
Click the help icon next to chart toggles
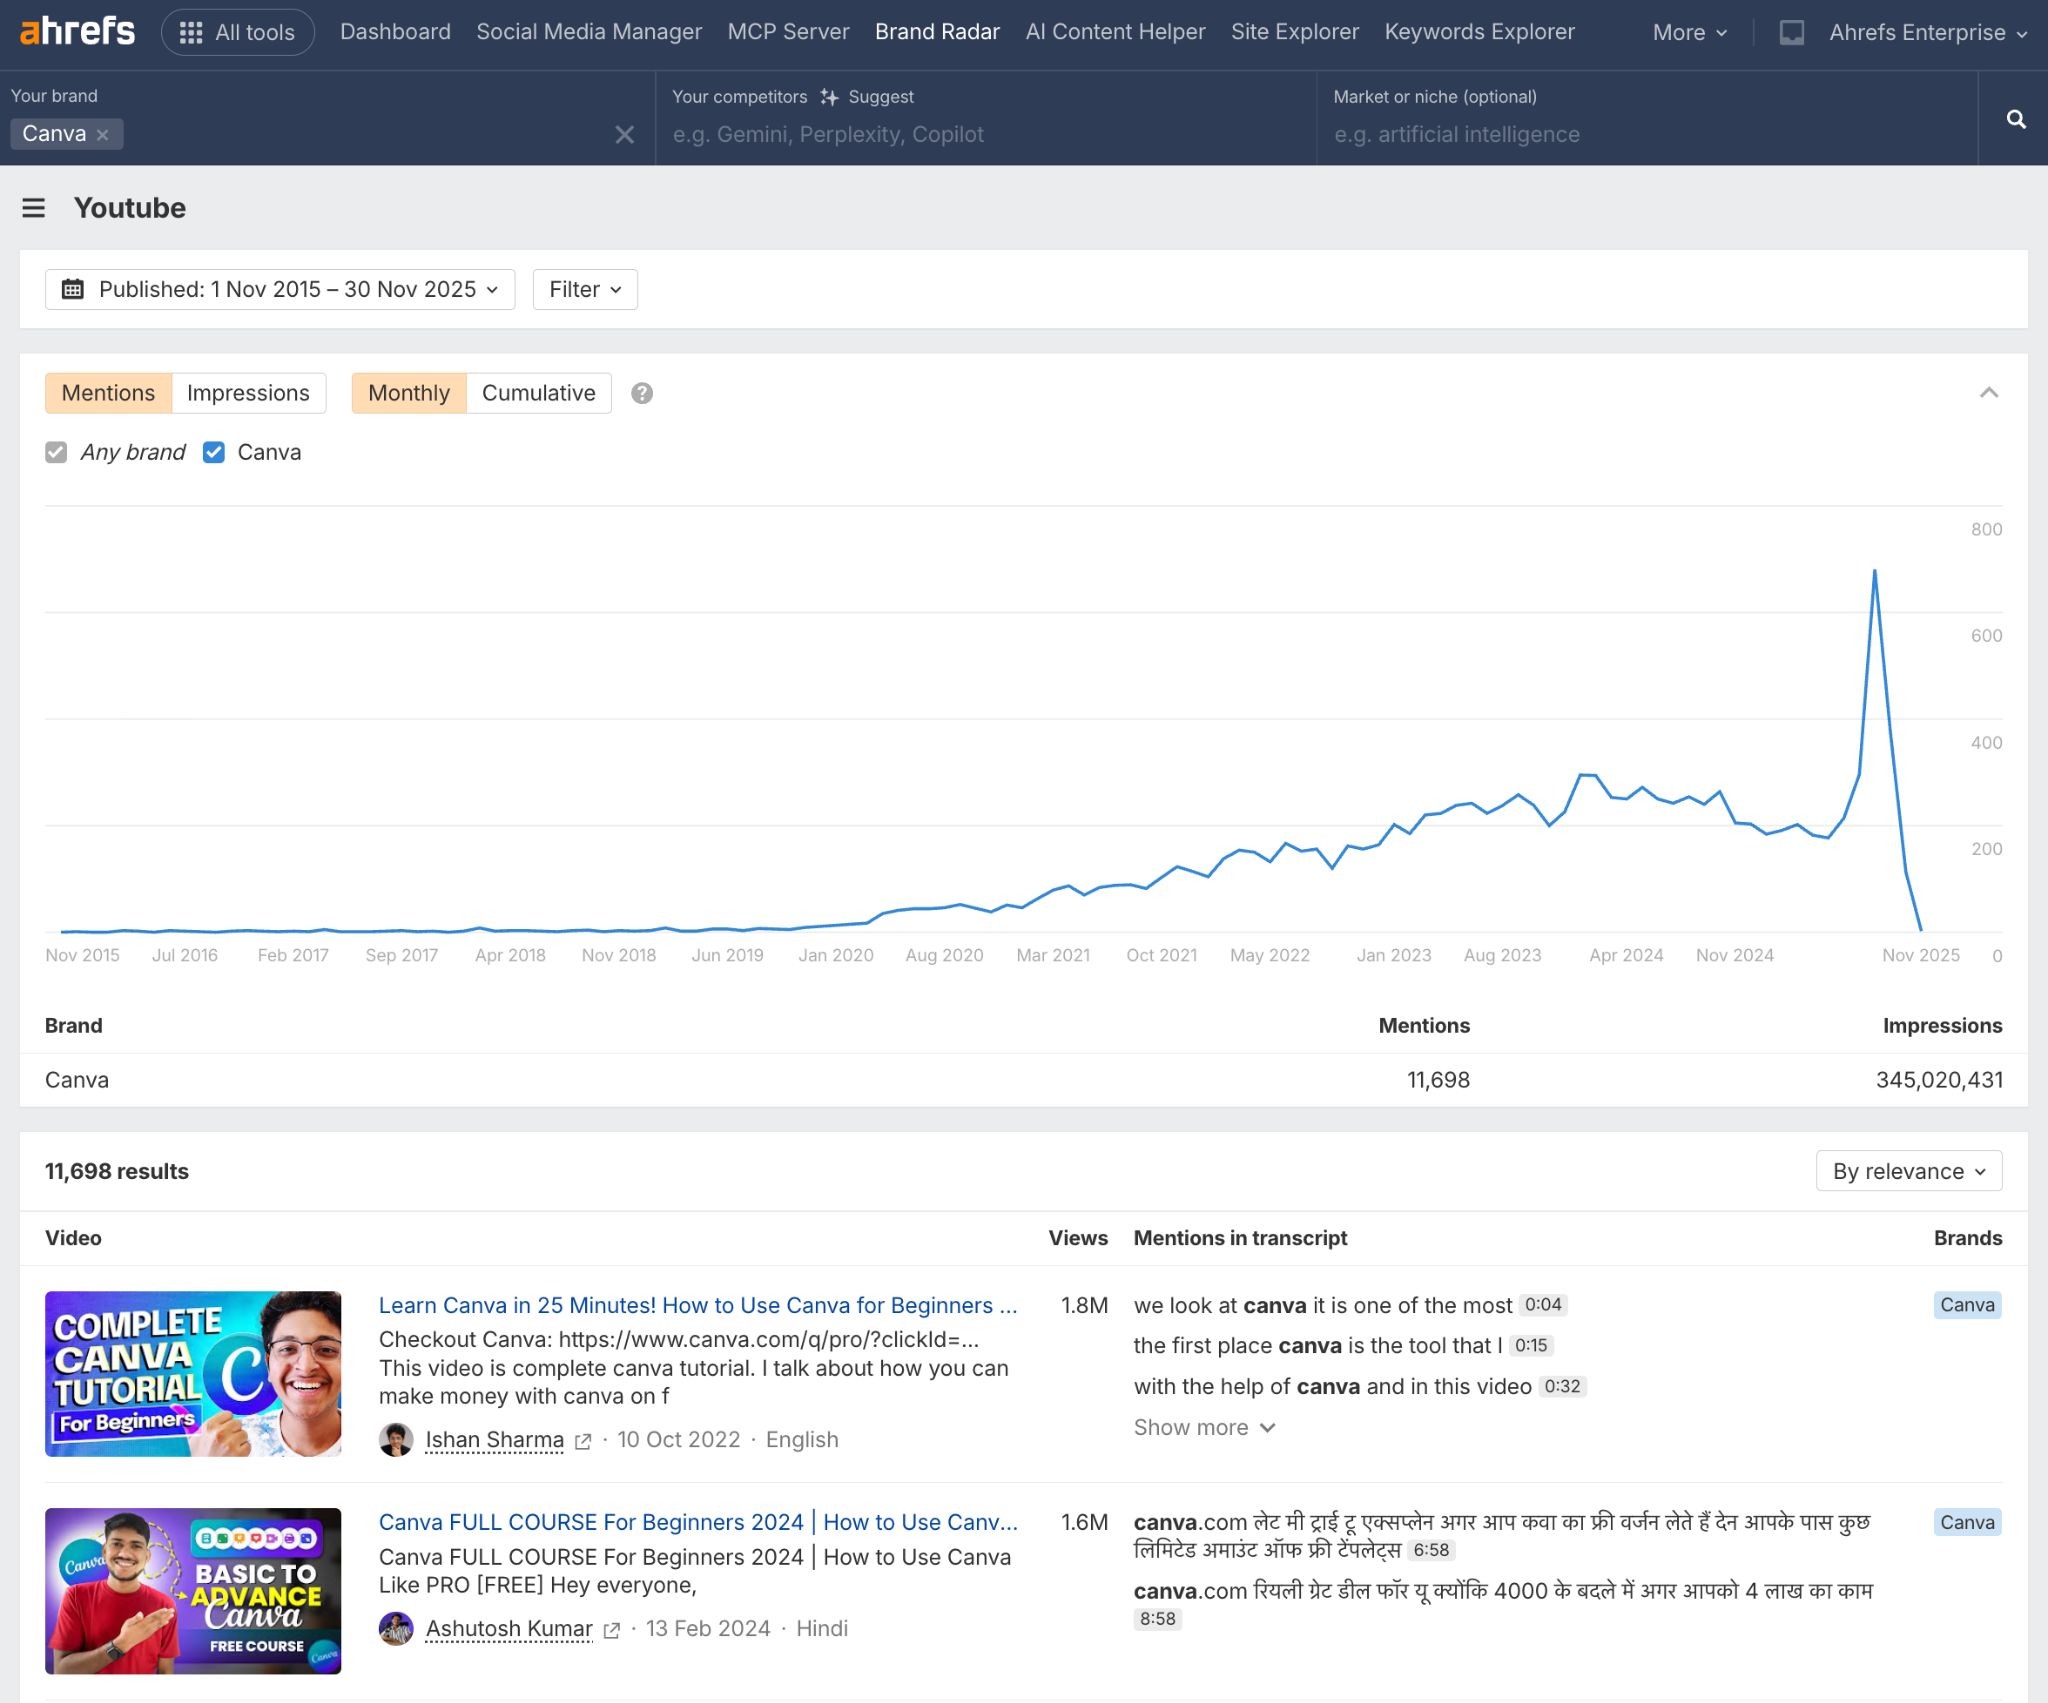tap(641, 393)
